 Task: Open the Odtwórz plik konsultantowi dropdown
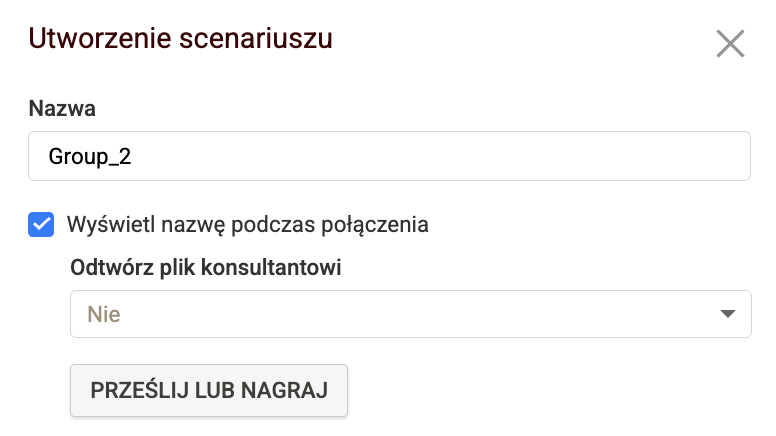pyautogui.click(x=410, y=314)
